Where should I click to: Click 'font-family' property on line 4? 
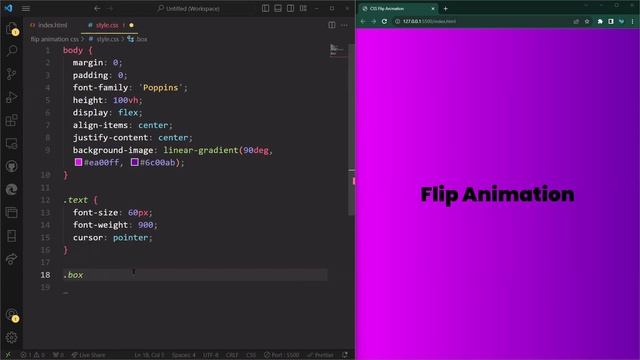click(x=100, y=88)
